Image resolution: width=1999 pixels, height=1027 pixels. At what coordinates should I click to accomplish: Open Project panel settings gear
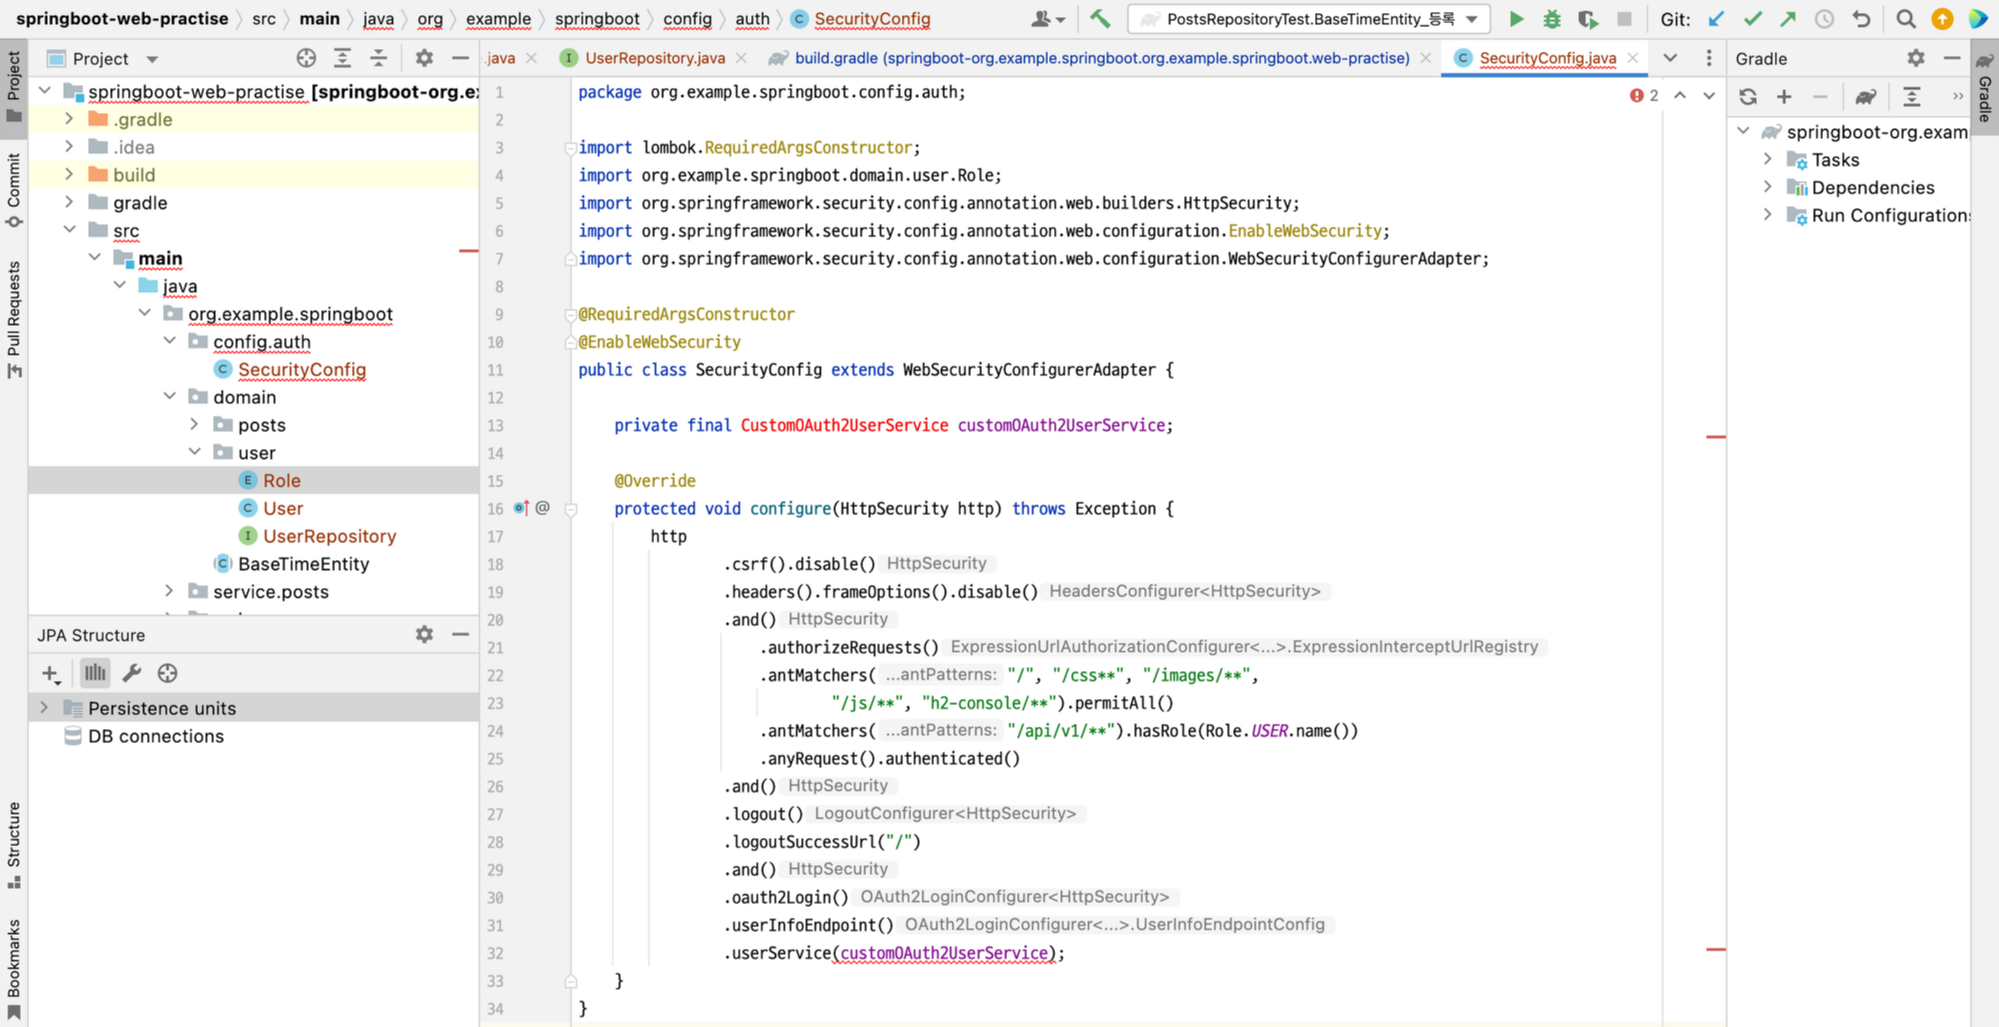click(424, 58)
